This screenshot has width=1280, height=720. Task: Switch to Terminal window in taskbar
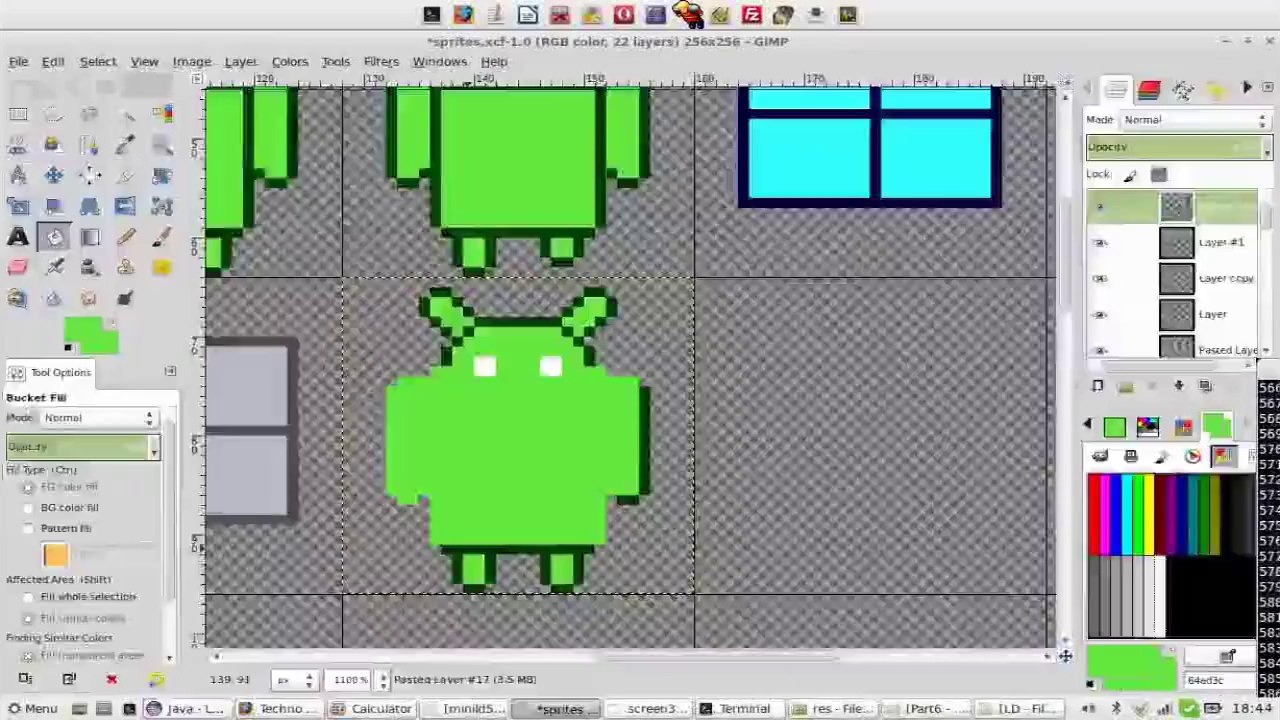[734, 709]
